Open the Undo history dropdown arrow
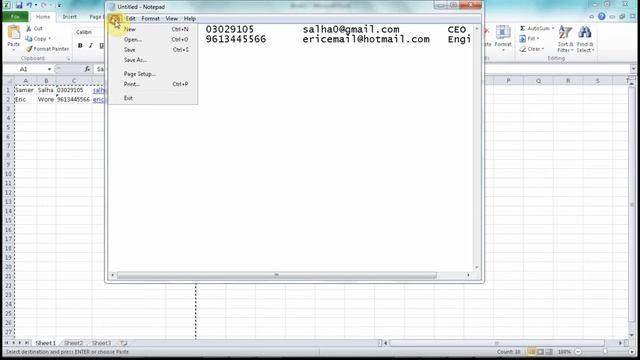The width and height of the screenshot is (640, 360). pyautogui.click(x=36, y=5)
